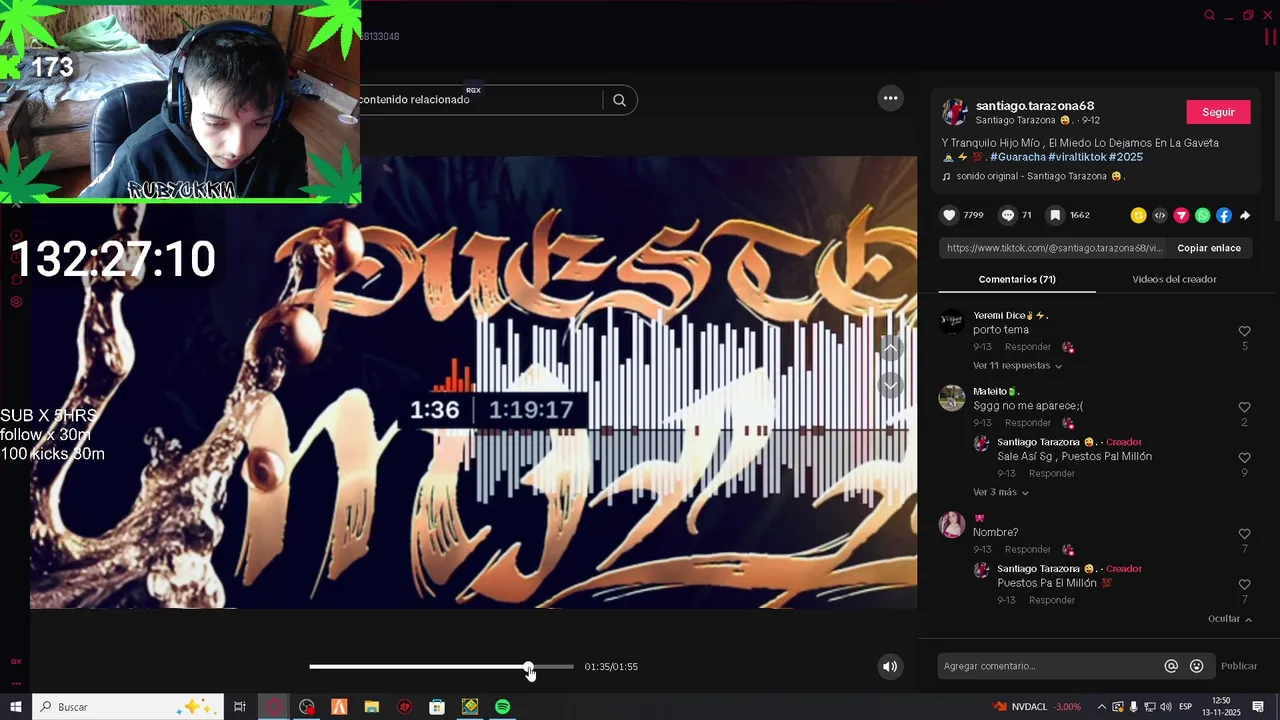
Task: Reply to the 'Nombre?' comment
Action: point(1028,550)
